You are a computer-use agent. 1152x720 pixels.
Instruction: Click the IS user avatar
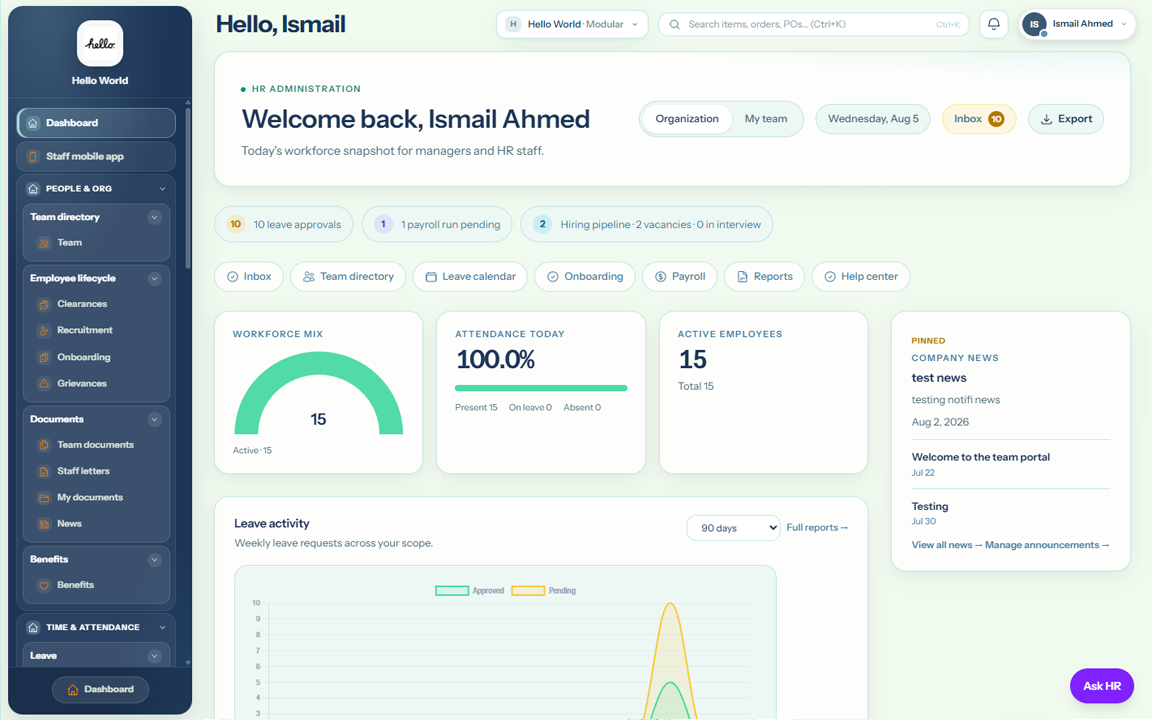pos(1034,24)
